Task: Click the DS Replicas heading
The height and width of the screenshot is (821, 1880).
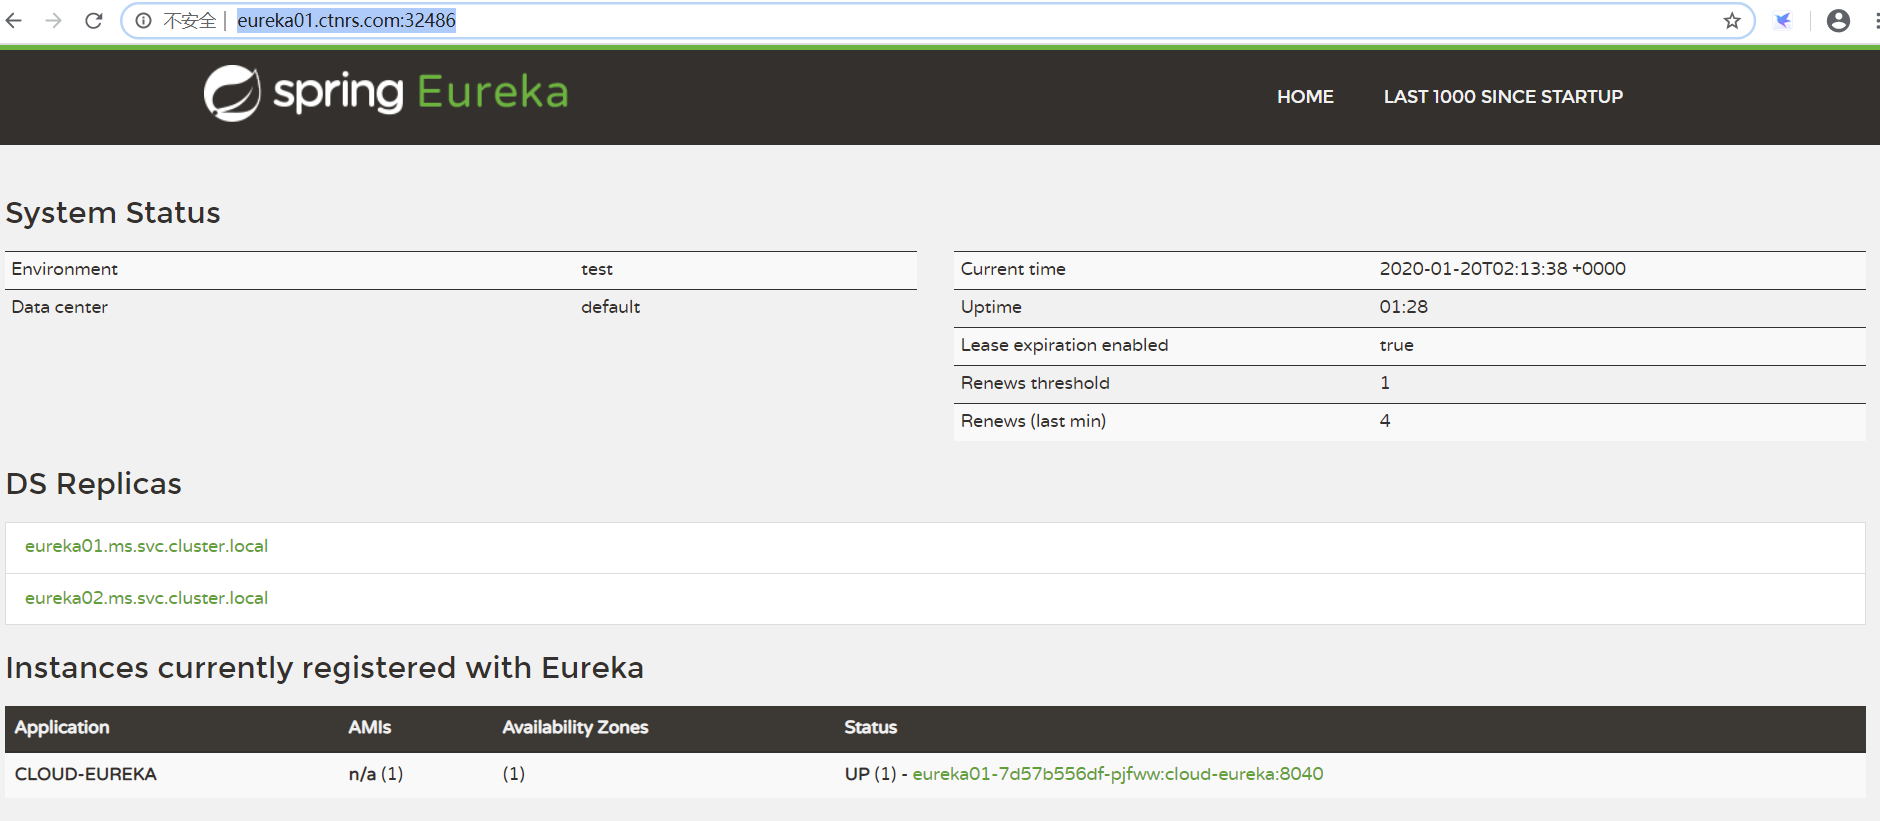Action: point(94,484)
